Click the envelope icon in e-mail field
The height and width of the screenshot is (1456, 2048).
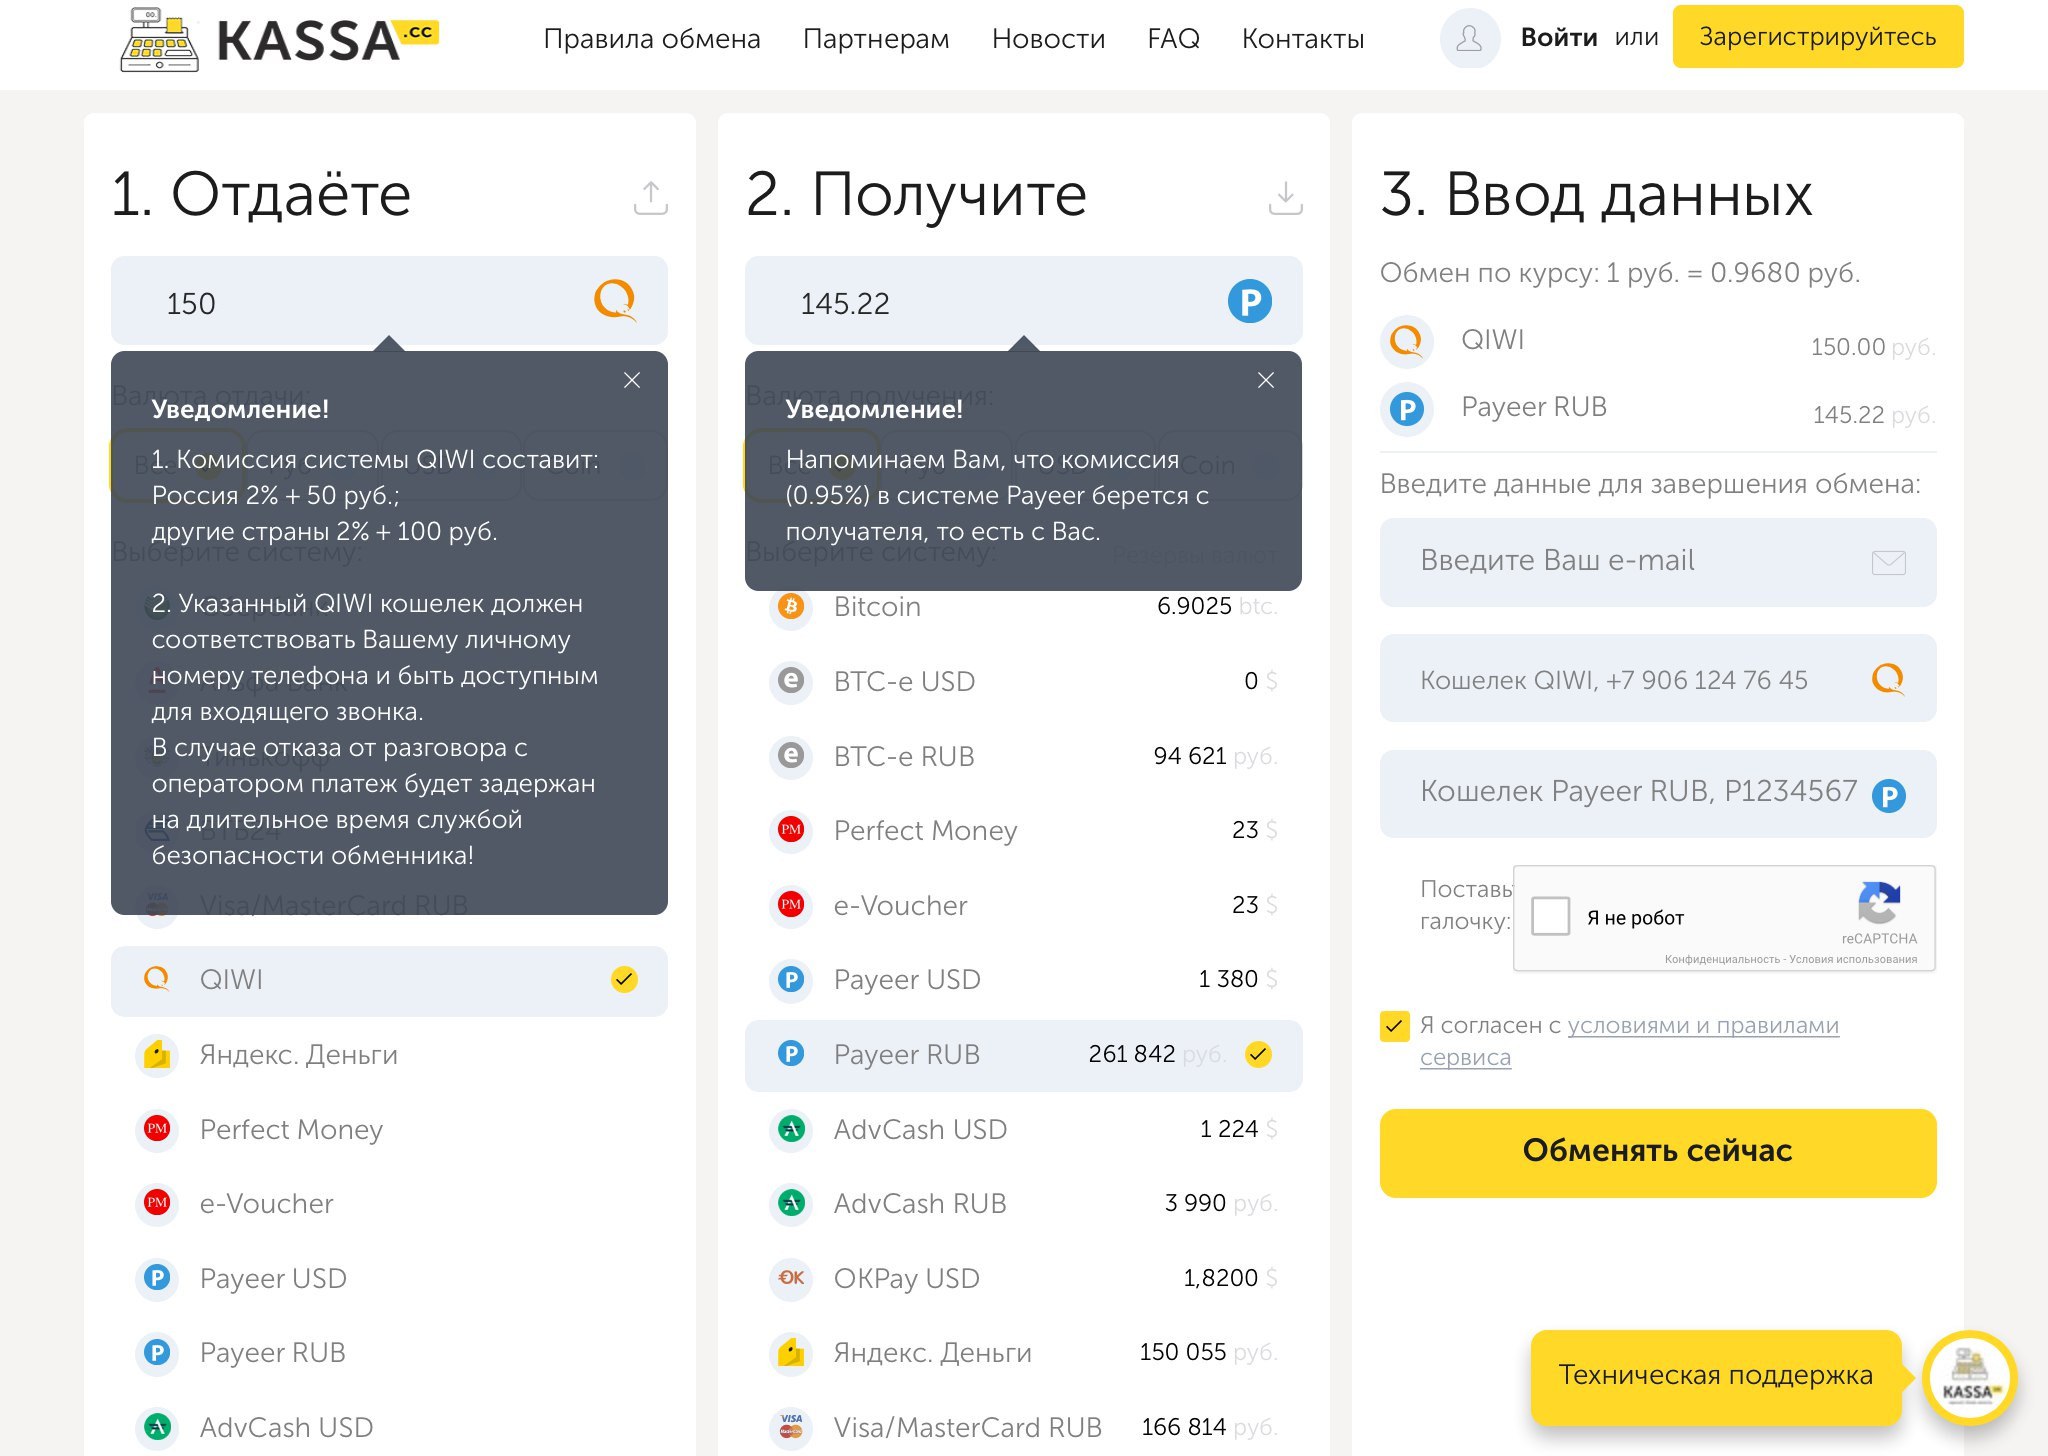tap(1888, 562)
